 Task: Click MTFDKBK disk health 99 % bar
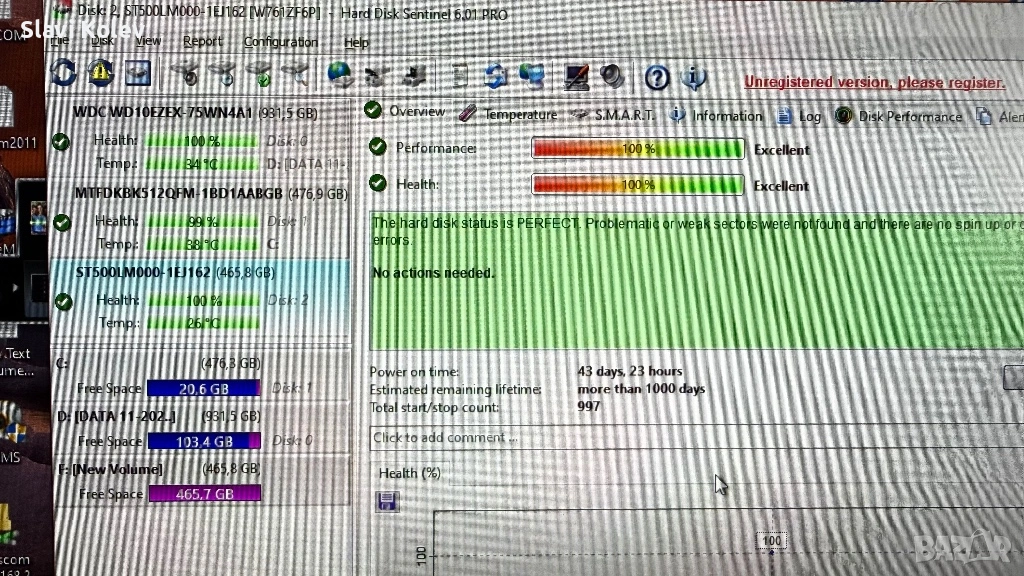point(203,221)
